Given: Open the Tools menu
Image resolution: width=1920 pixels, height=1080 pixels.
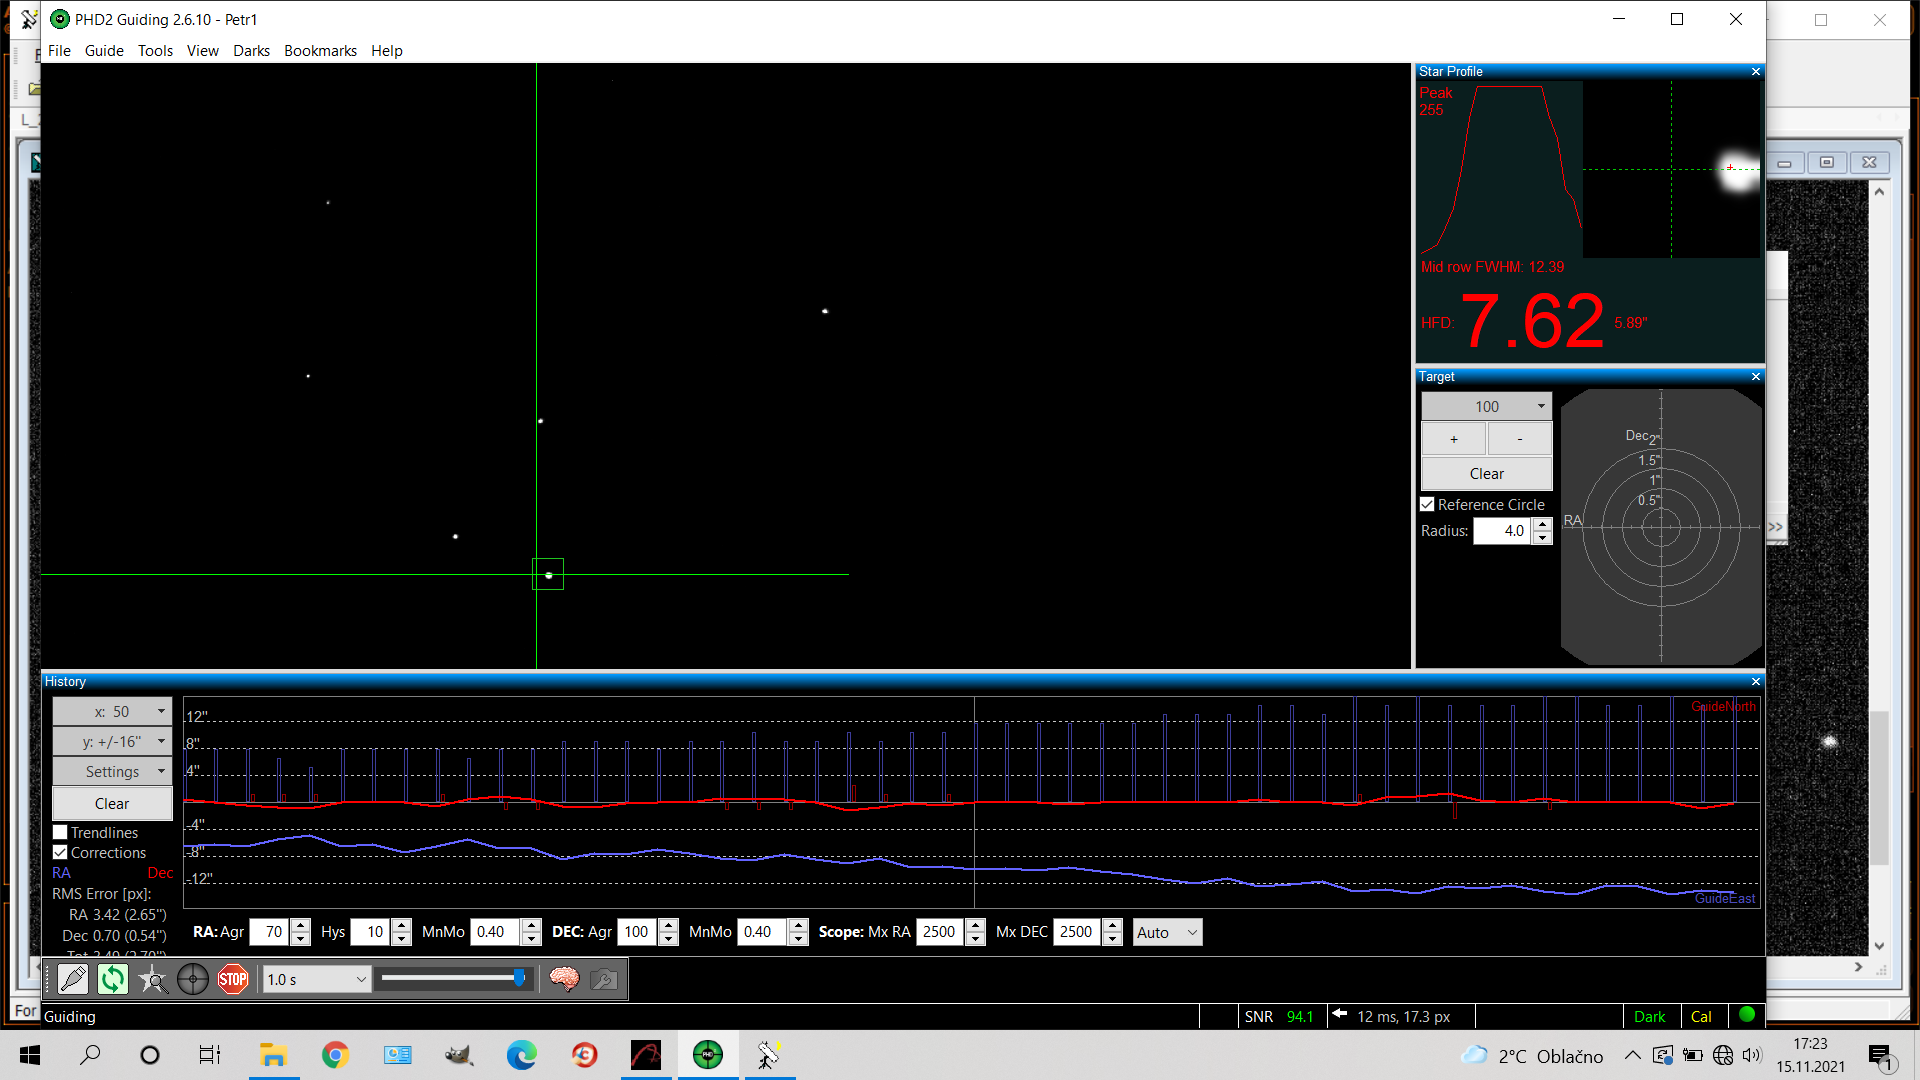Looking at the screenshot, I should point(155,51).
